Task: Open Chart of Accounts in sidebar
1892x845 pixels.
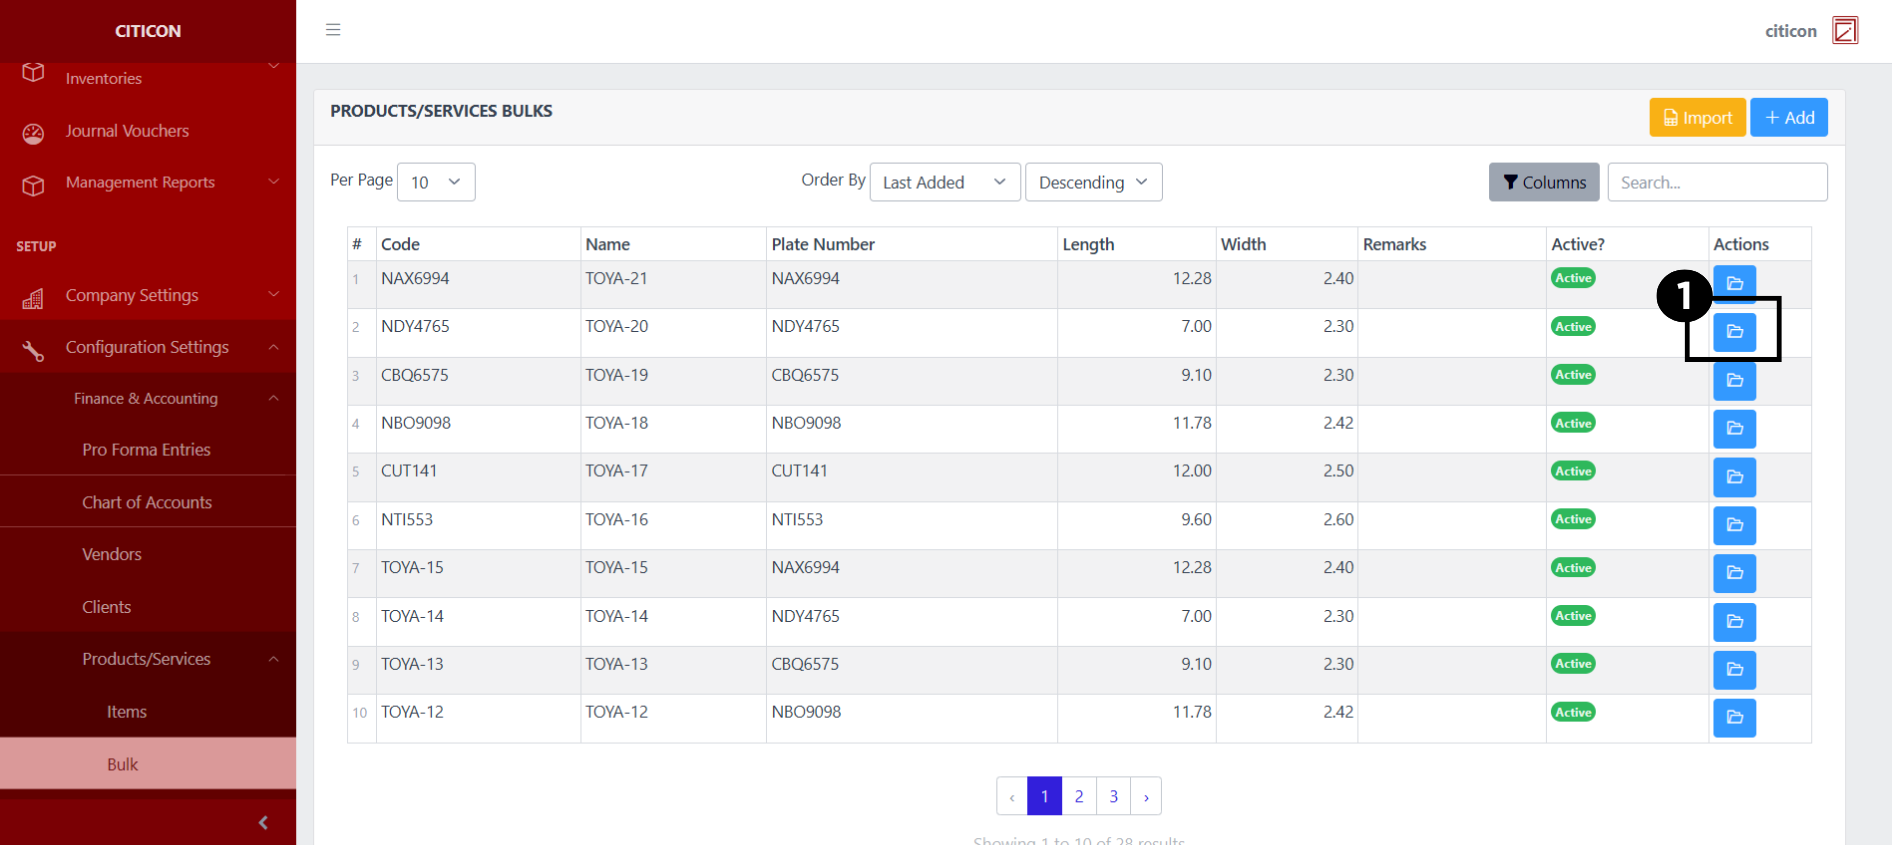Action: click(x=147, y=502)
